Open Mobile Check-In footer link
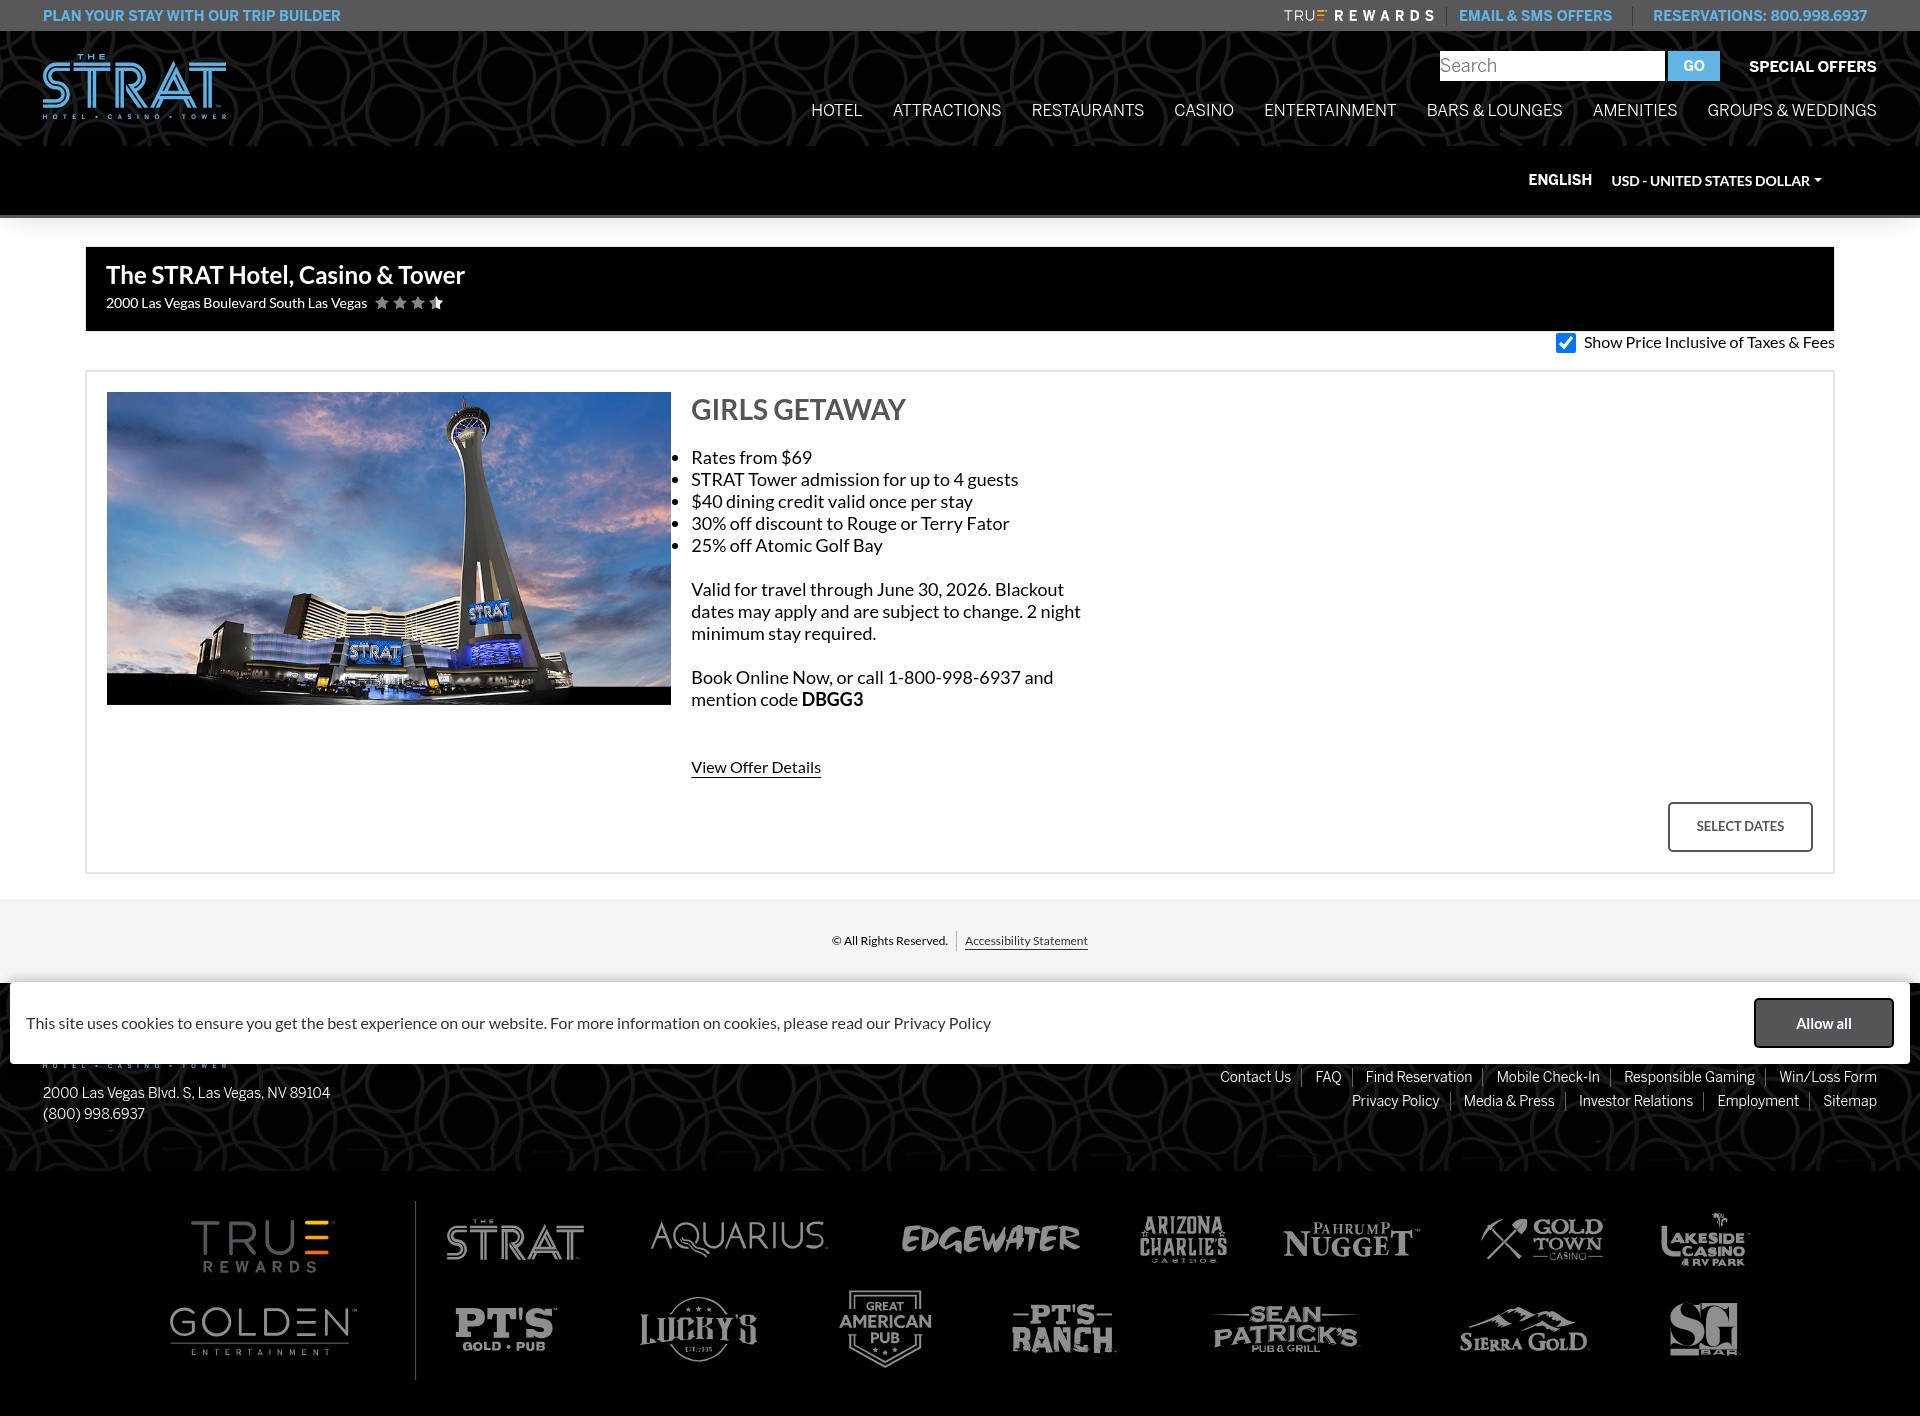The image size is (1920, 1416). point(1548,1077)
